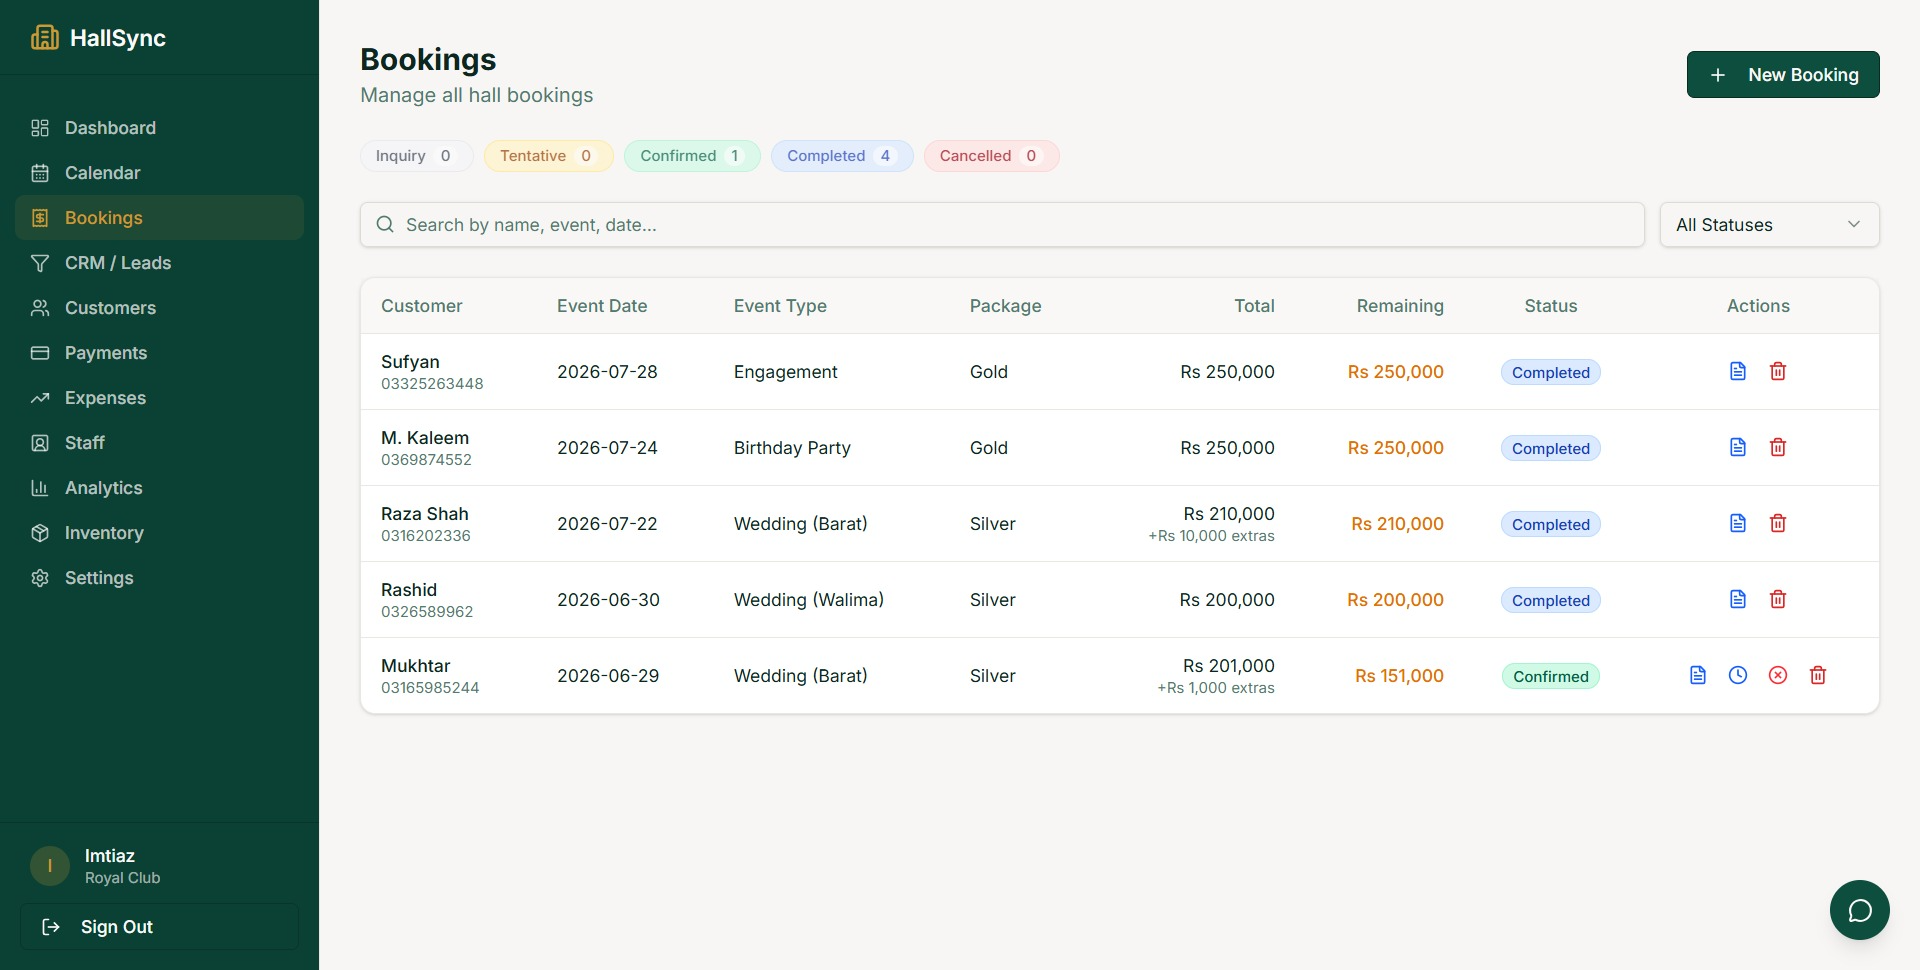Click the Customers people icon

pyautogui.click(x=40, y=308)
